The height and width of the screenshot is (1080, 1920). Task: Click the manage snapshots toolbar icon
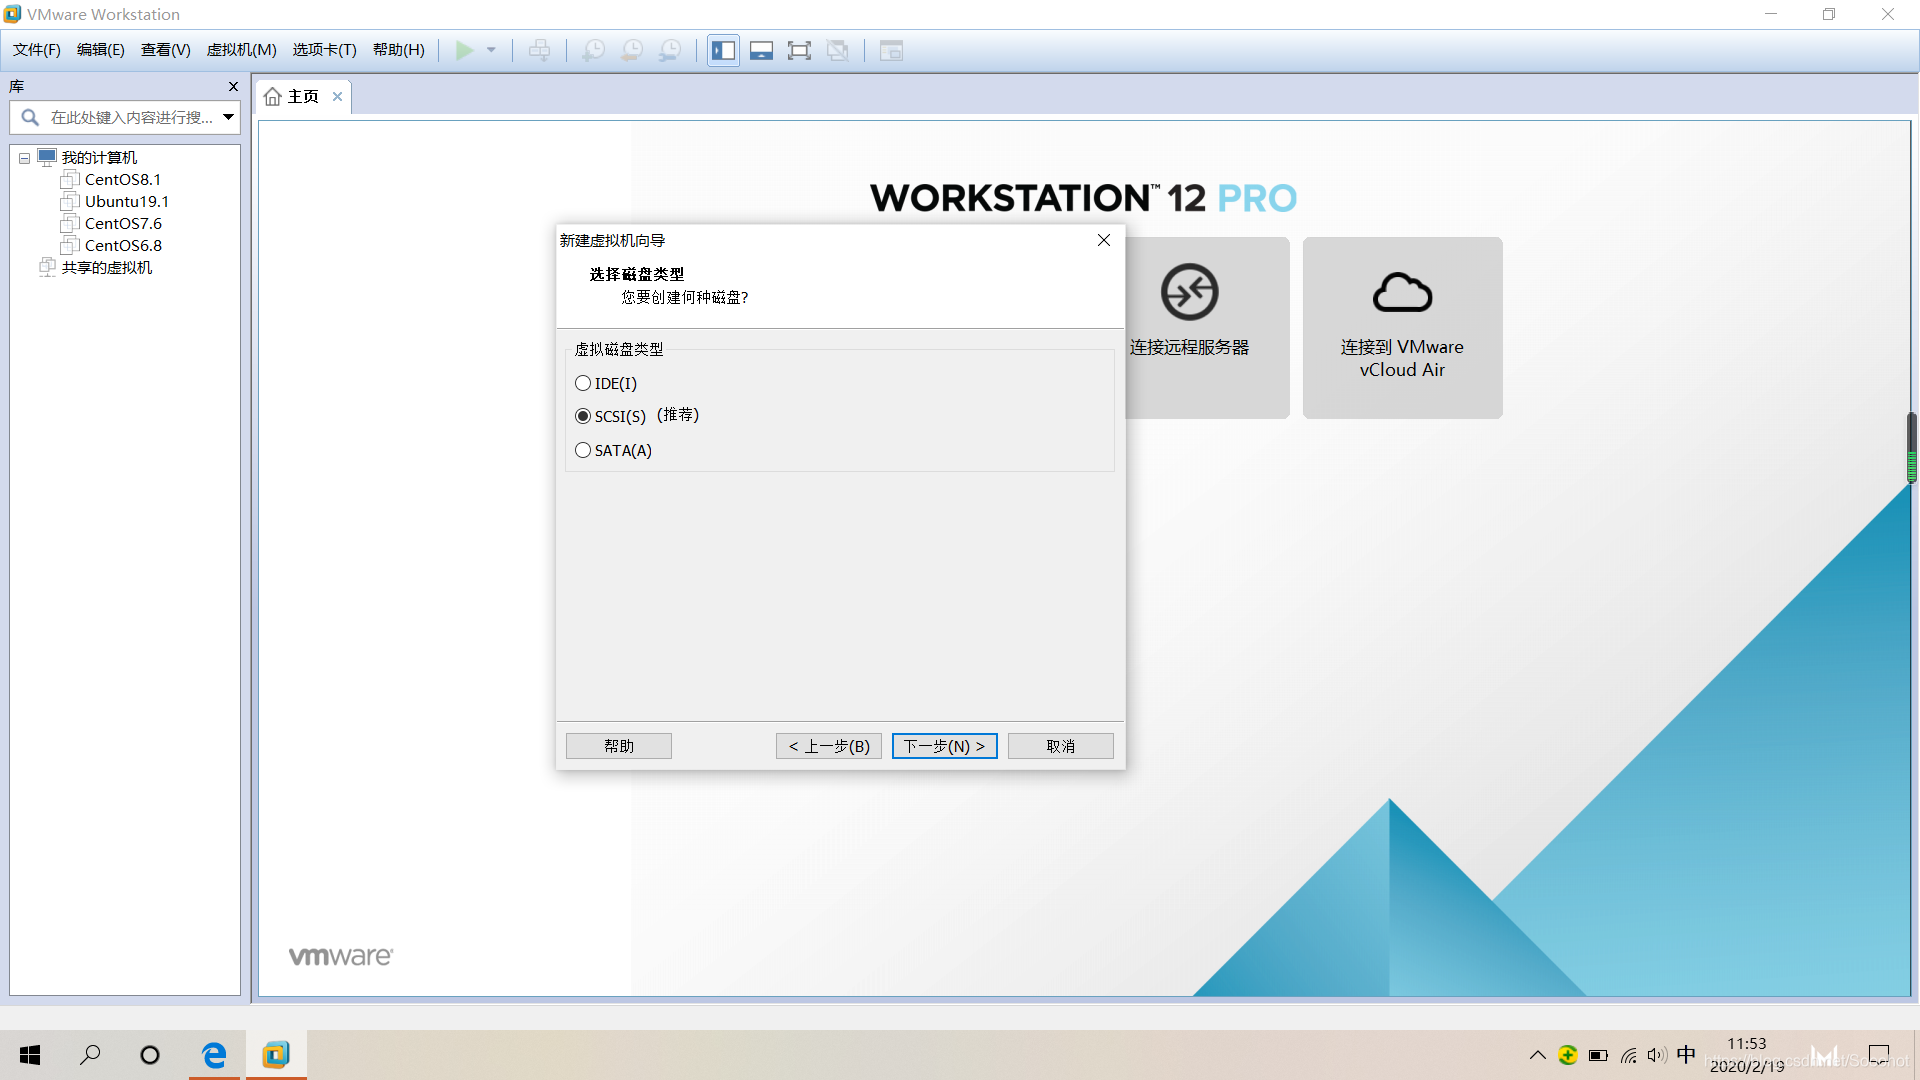coord(670,50)
